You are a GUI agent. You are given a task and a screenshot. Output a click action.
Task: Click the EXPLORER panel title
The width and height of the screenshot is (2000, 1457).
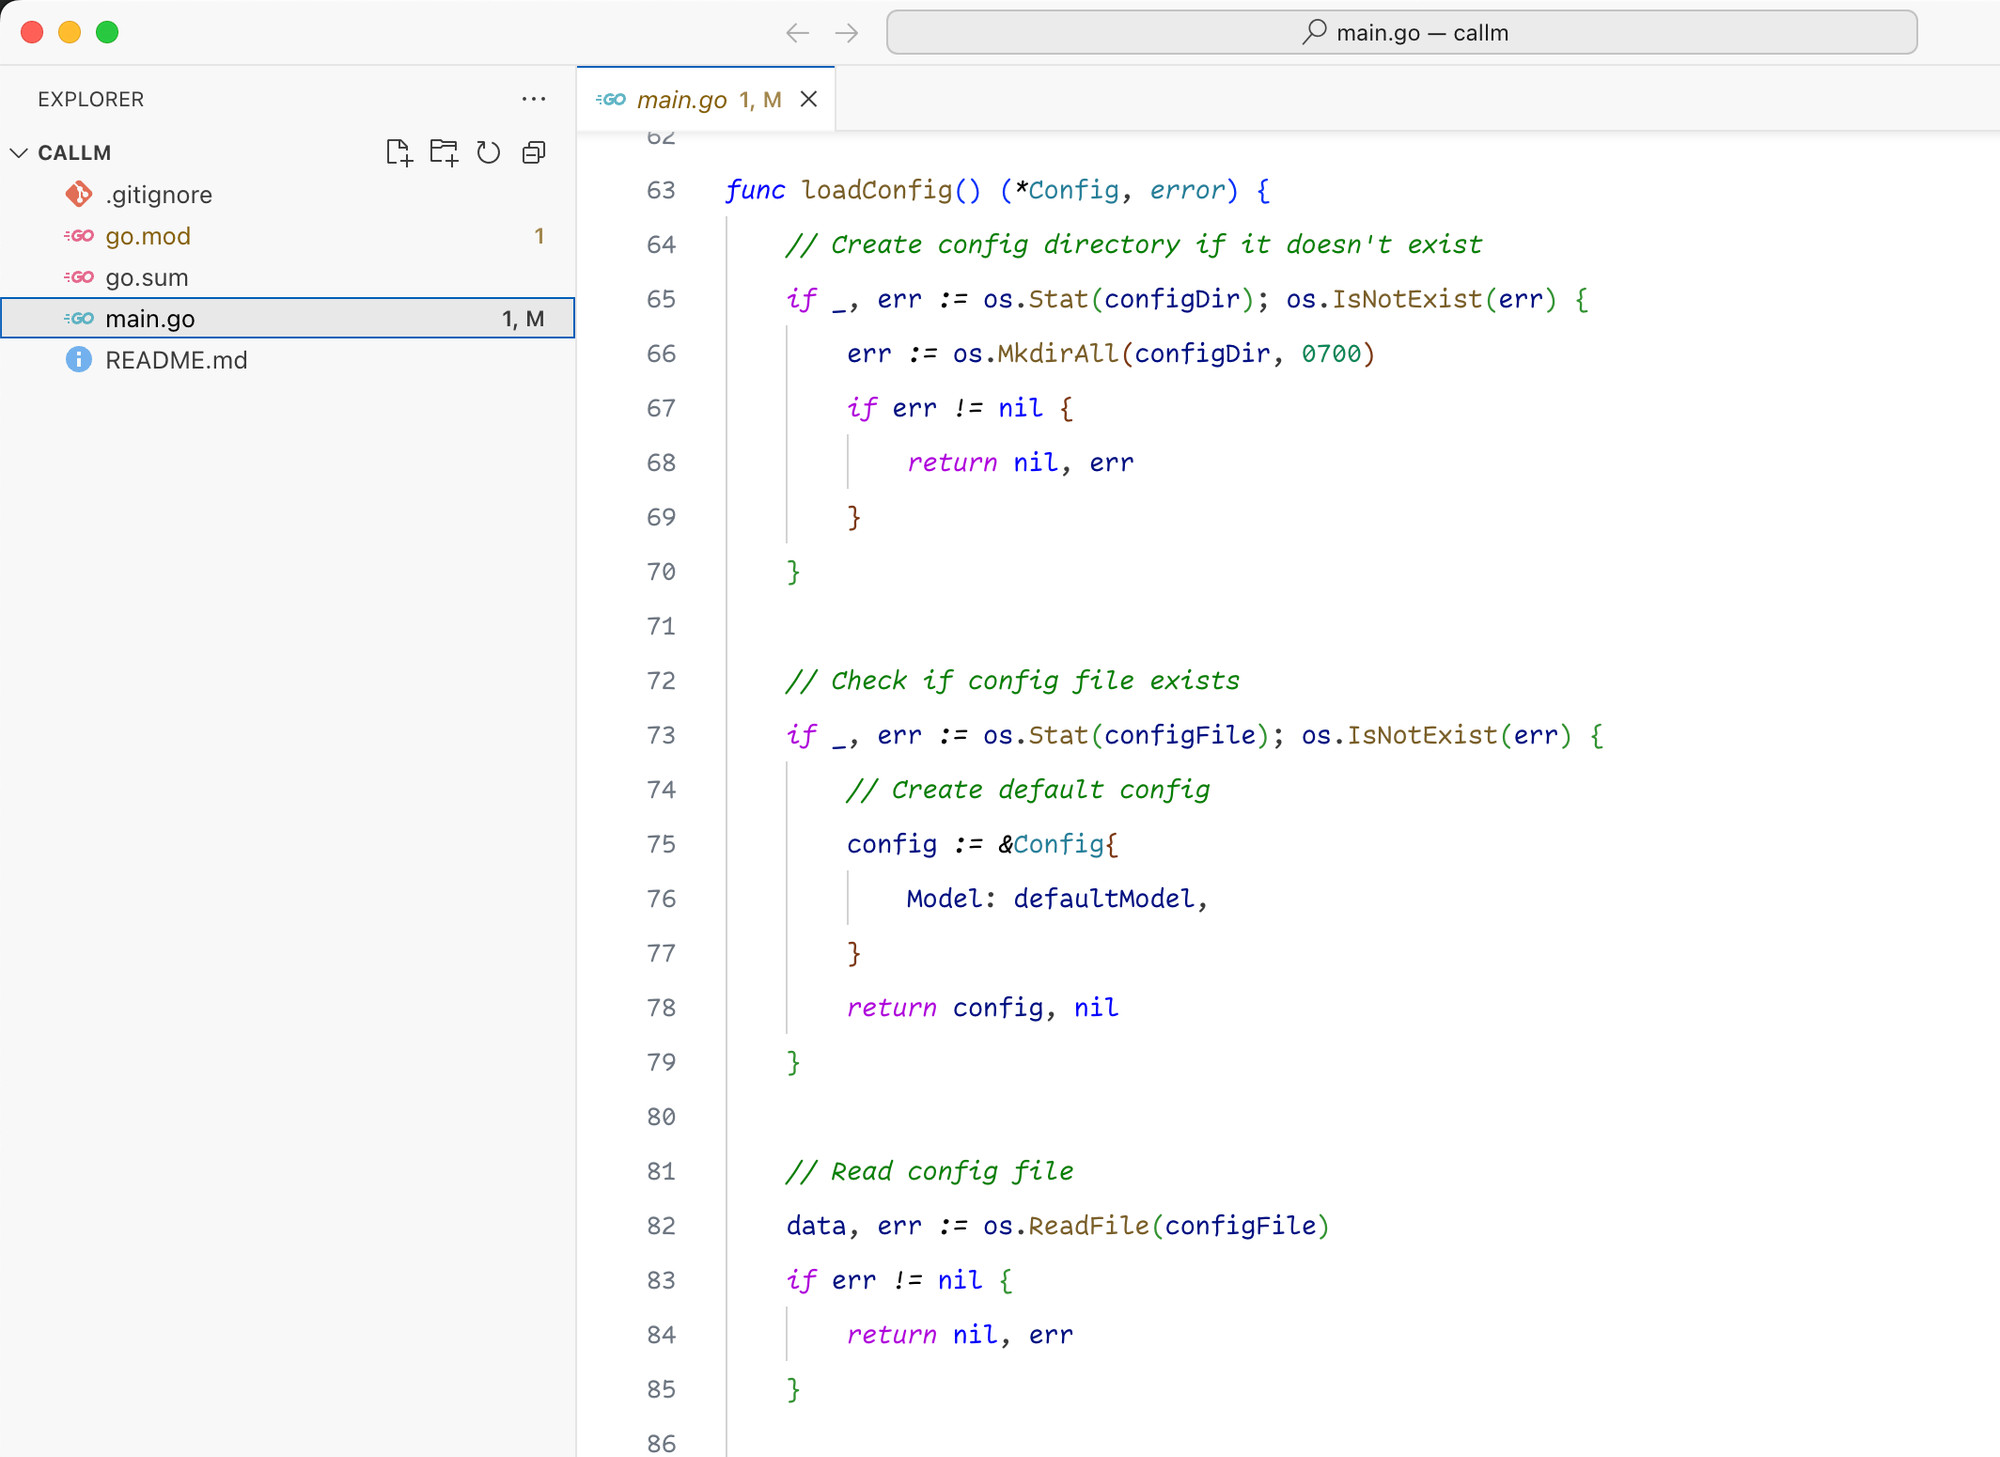point(91,99)
